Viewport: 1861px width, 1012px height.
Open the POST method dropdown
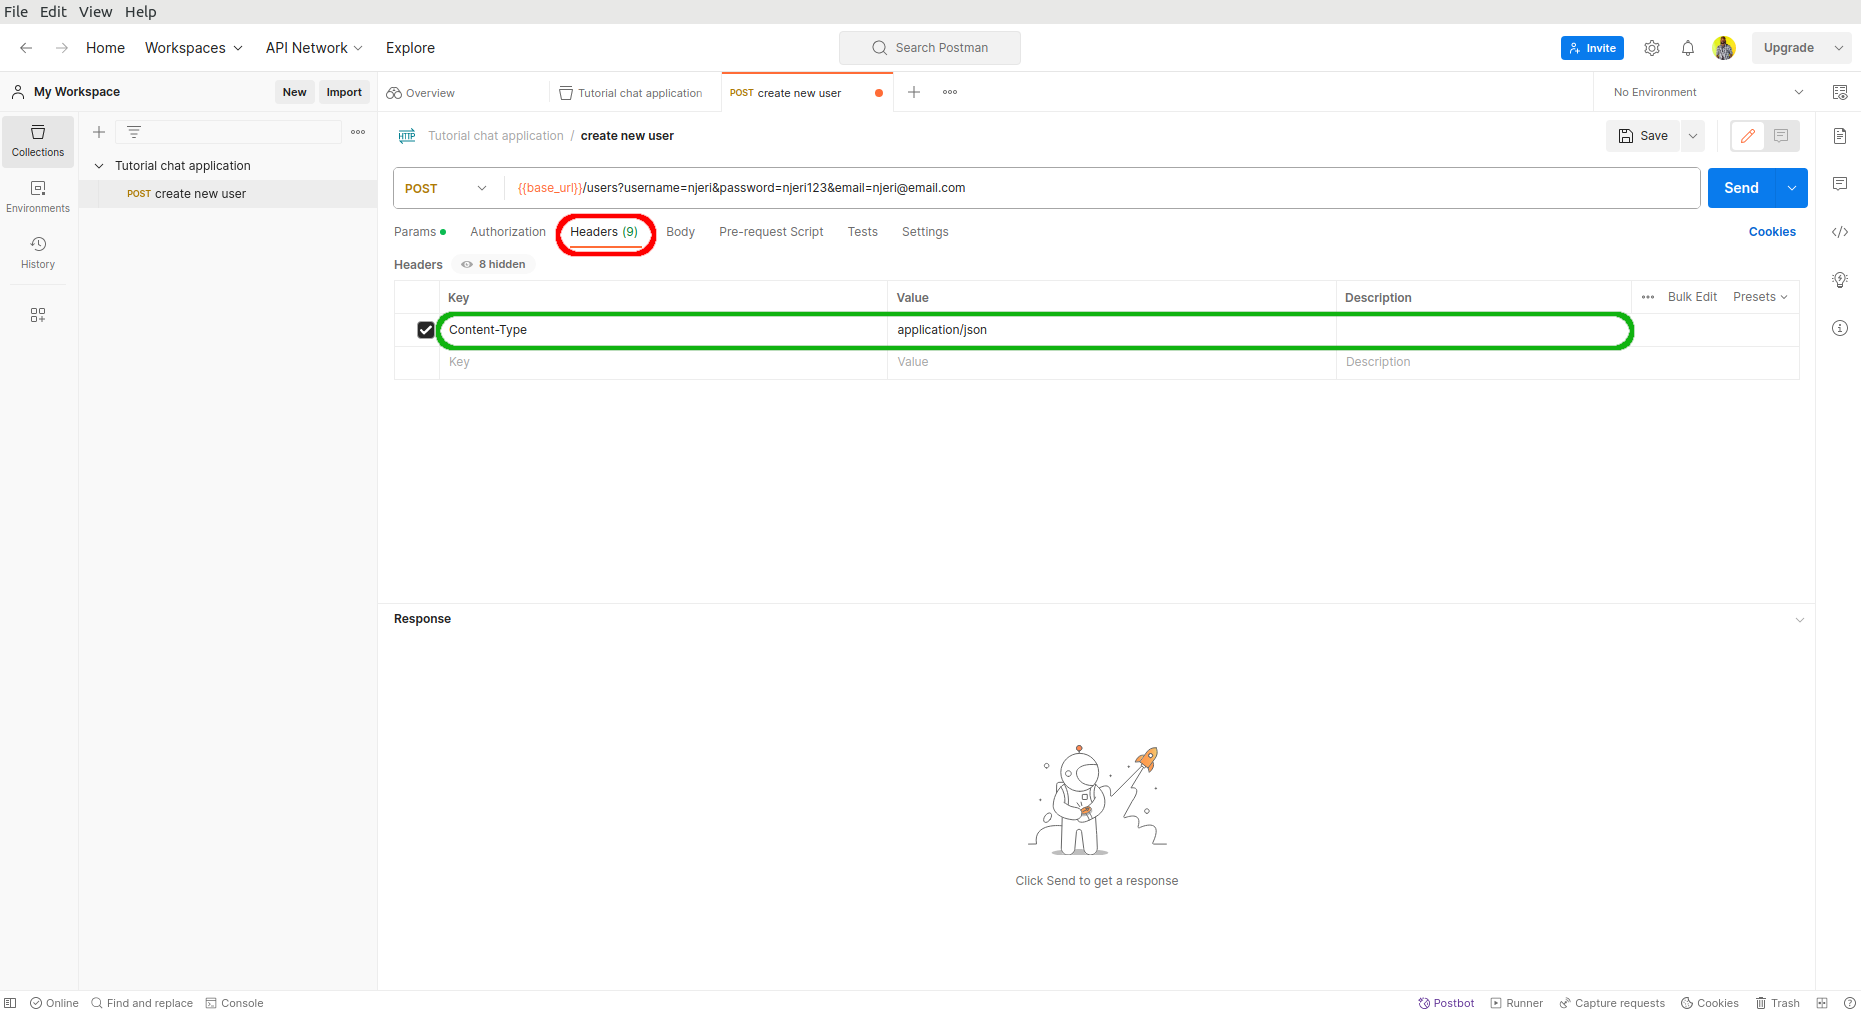(x=446, y=188)
